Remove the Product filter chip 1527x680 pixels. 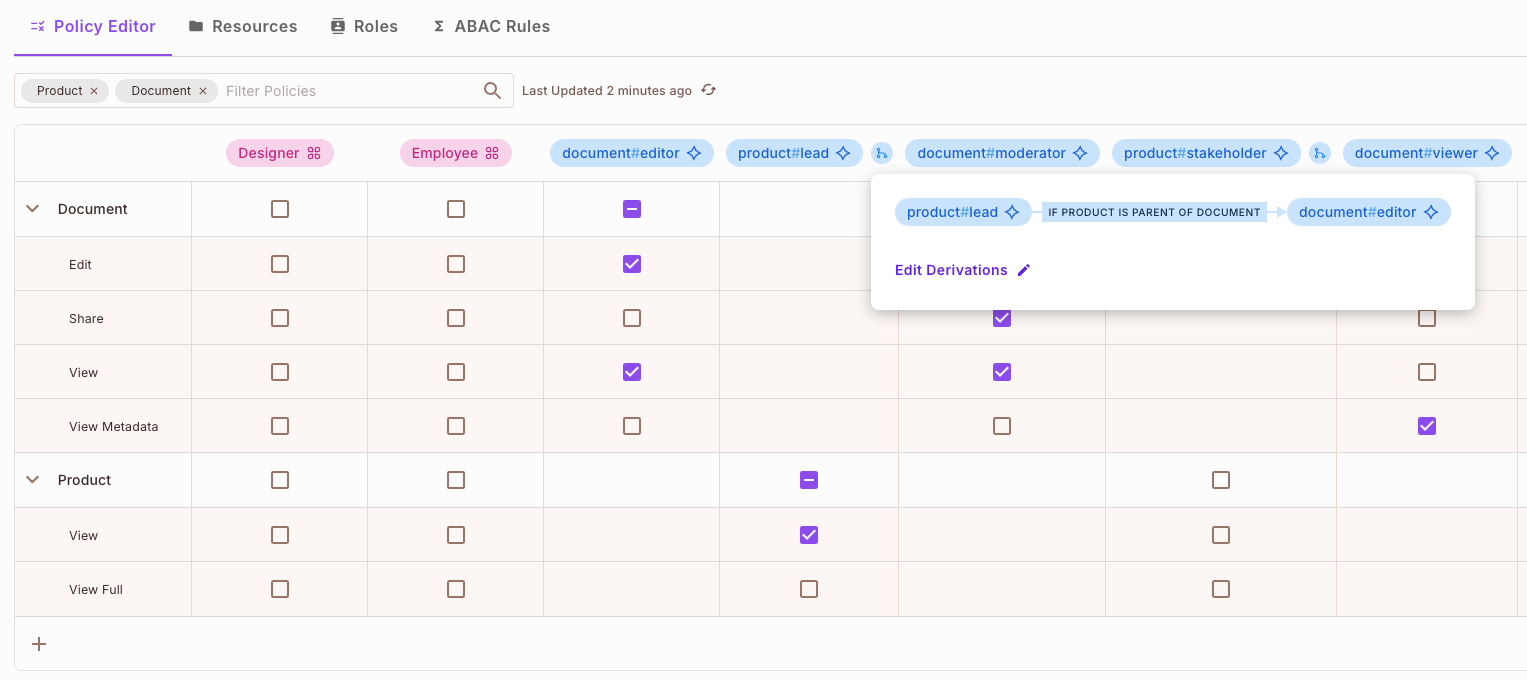94,91
